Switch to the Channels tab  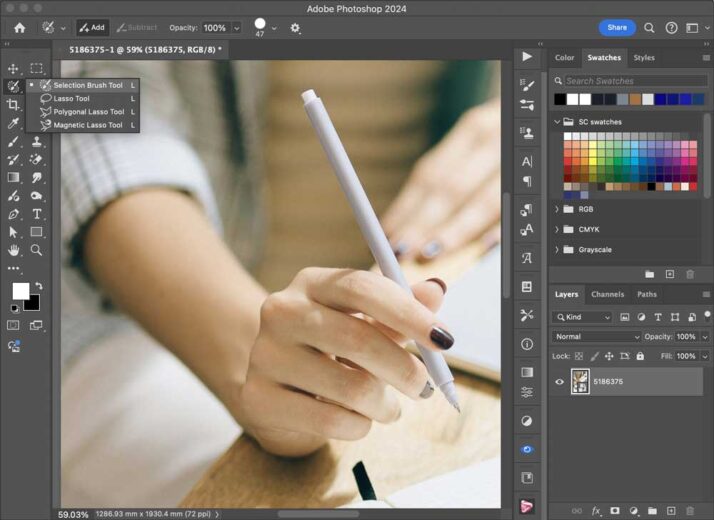point(607,294)
